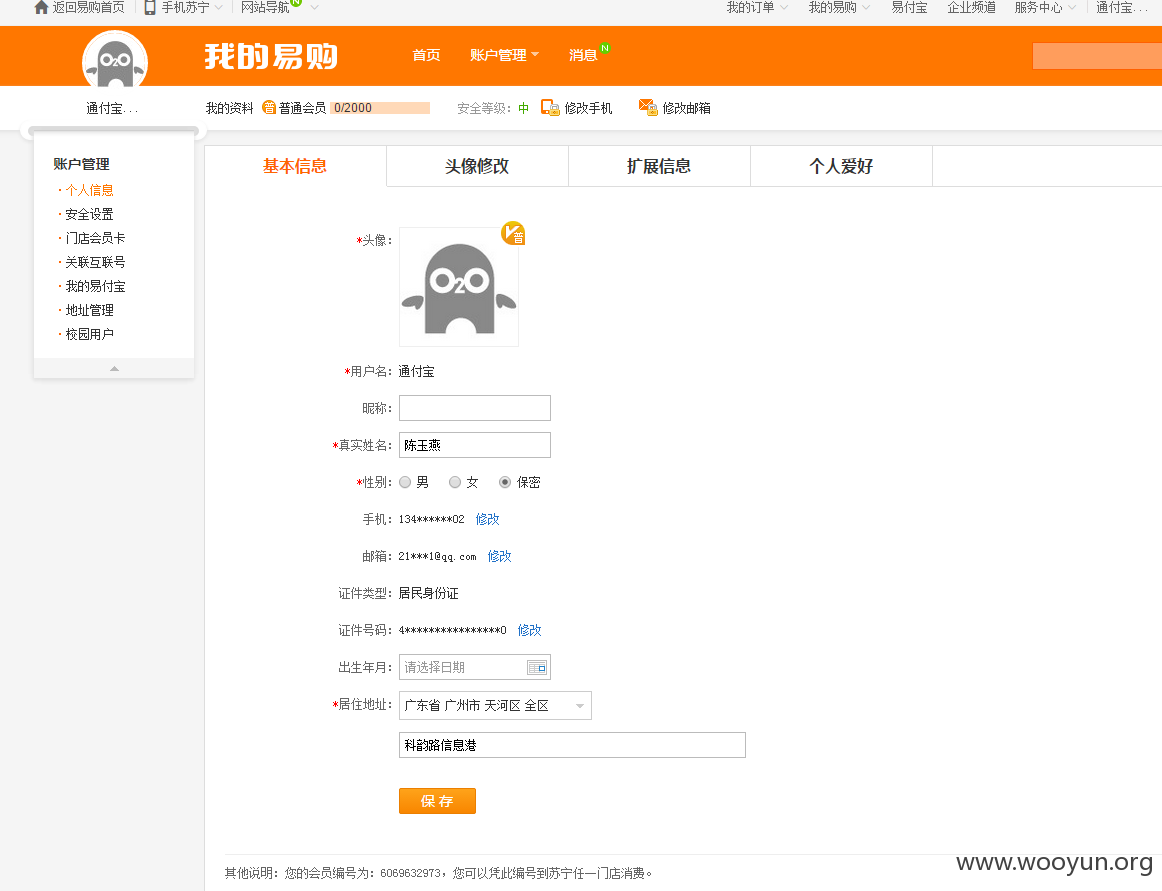Screen dimensions: 1162x891
Task: Expand the 我的订单 dropdown
Action: (784, 7)
